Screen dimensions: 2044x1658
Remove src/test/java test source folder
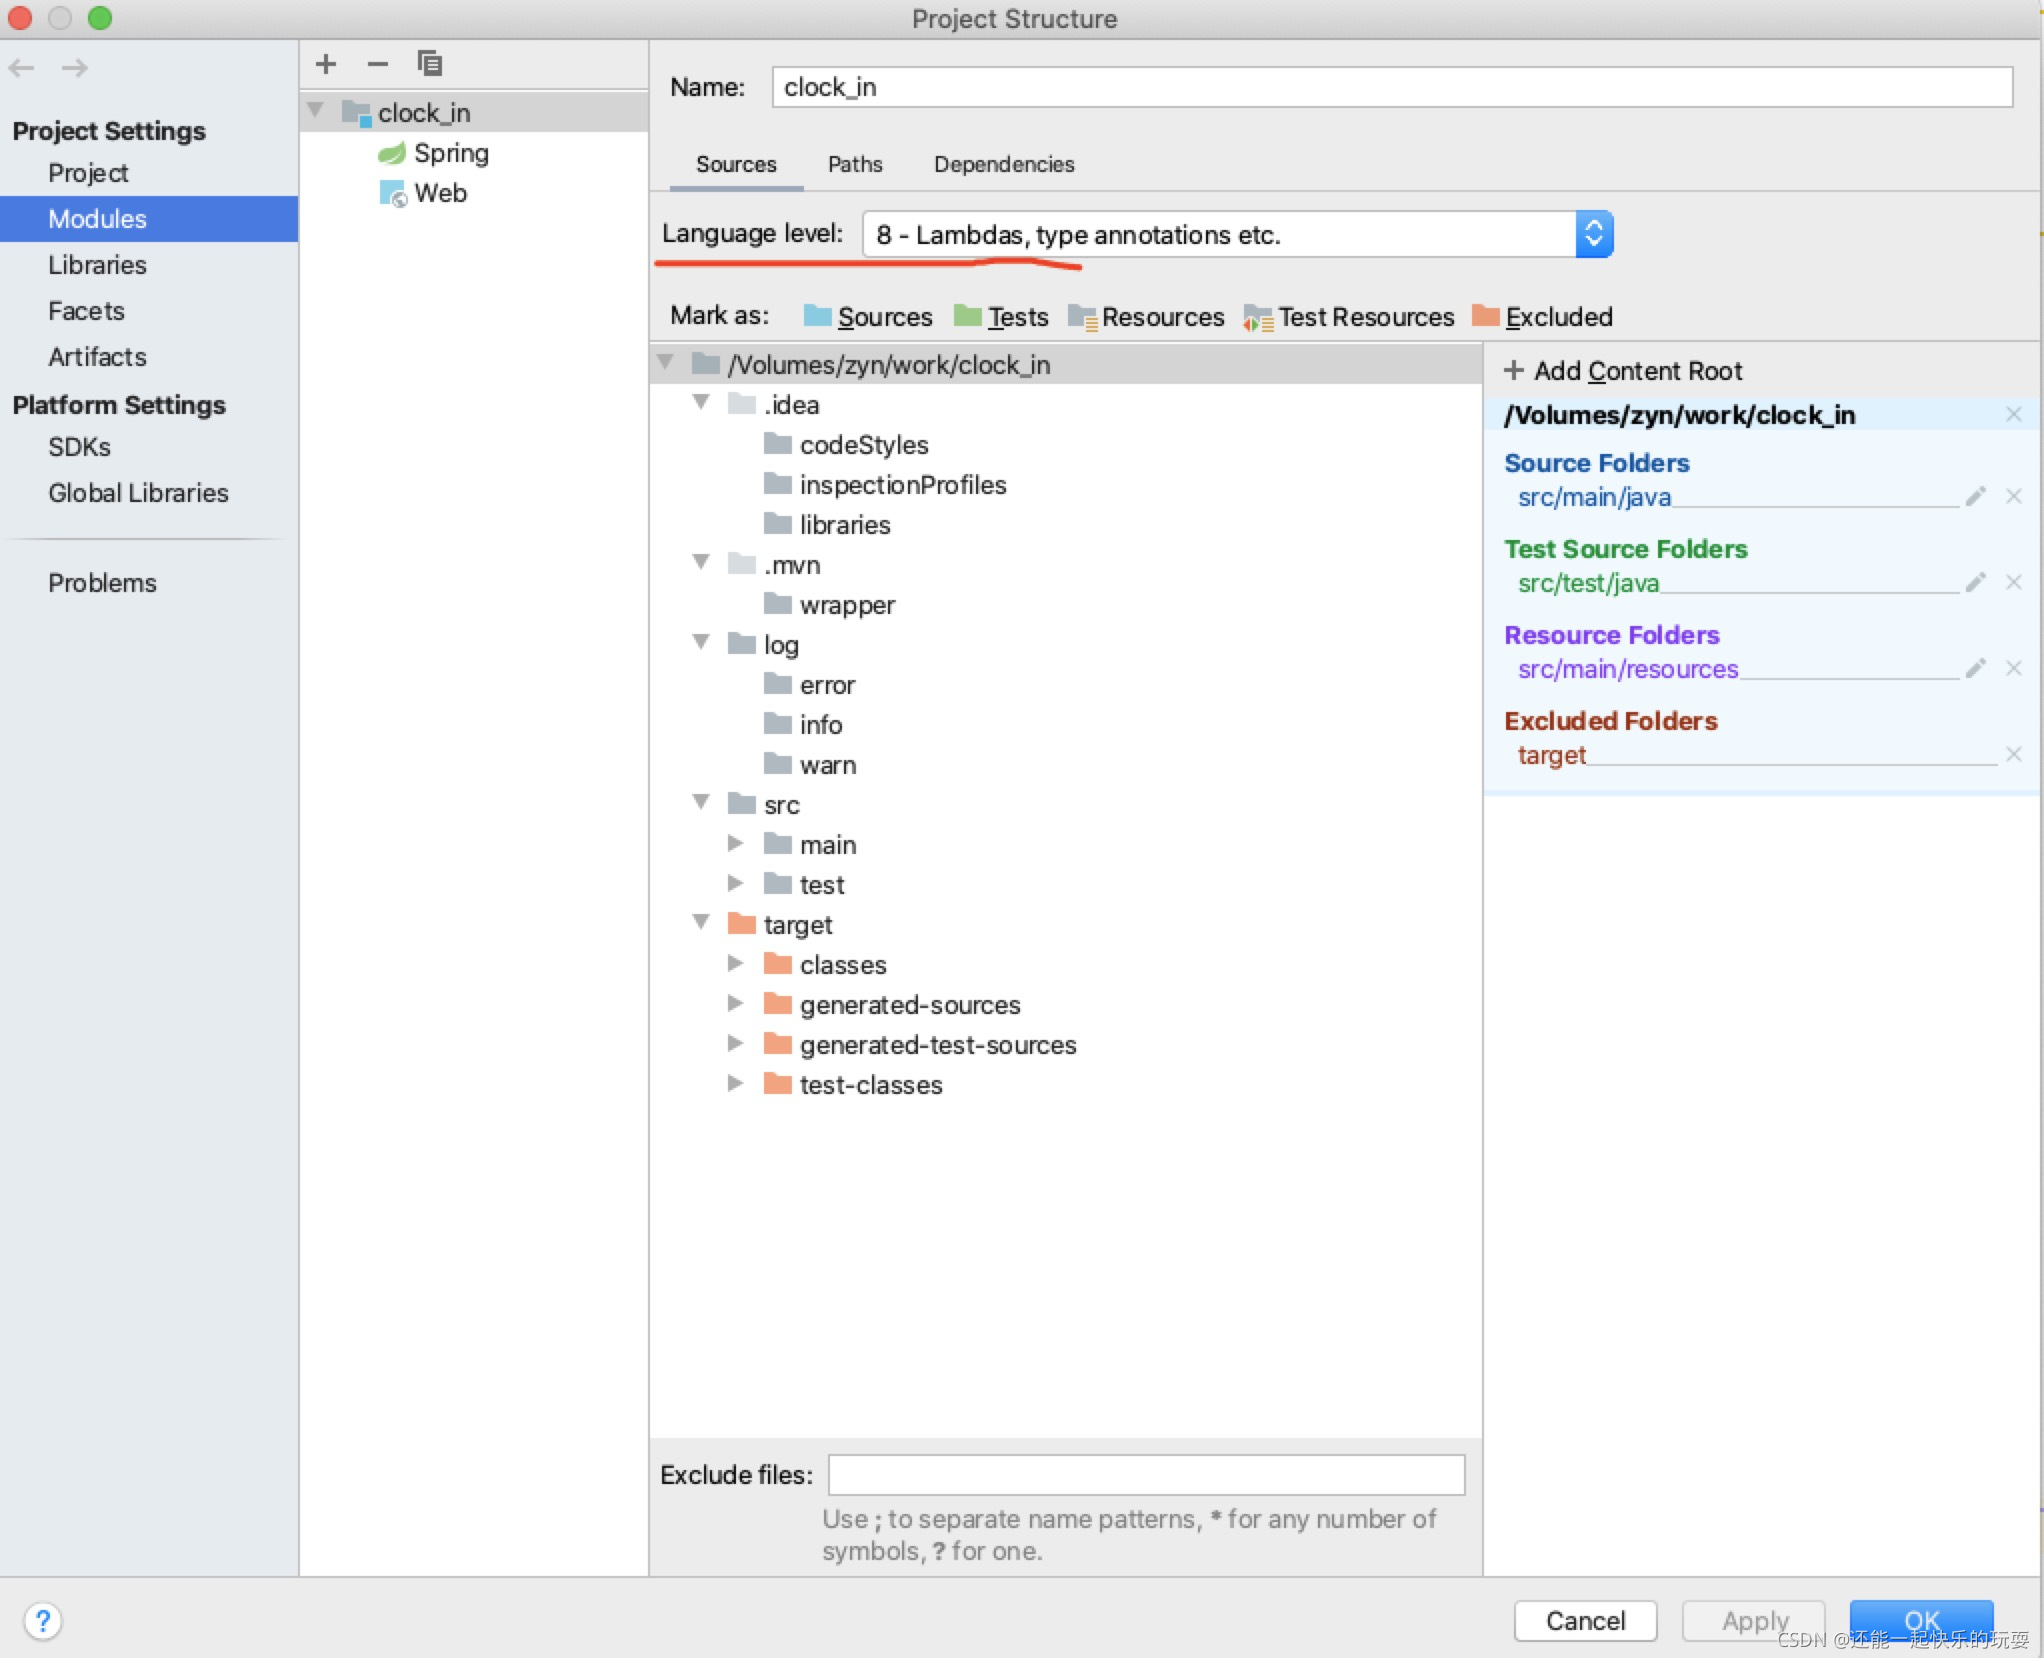pos(2013,583)
